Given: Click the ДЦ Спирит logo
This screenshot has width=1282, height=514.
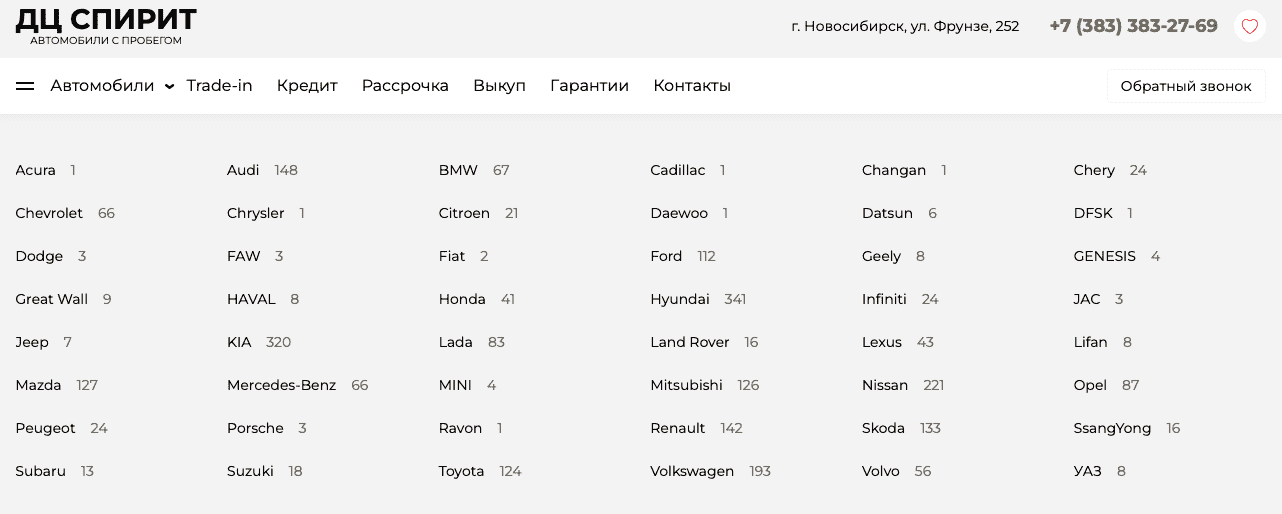Looking at the screenshot, I should [x=106, y=26].
